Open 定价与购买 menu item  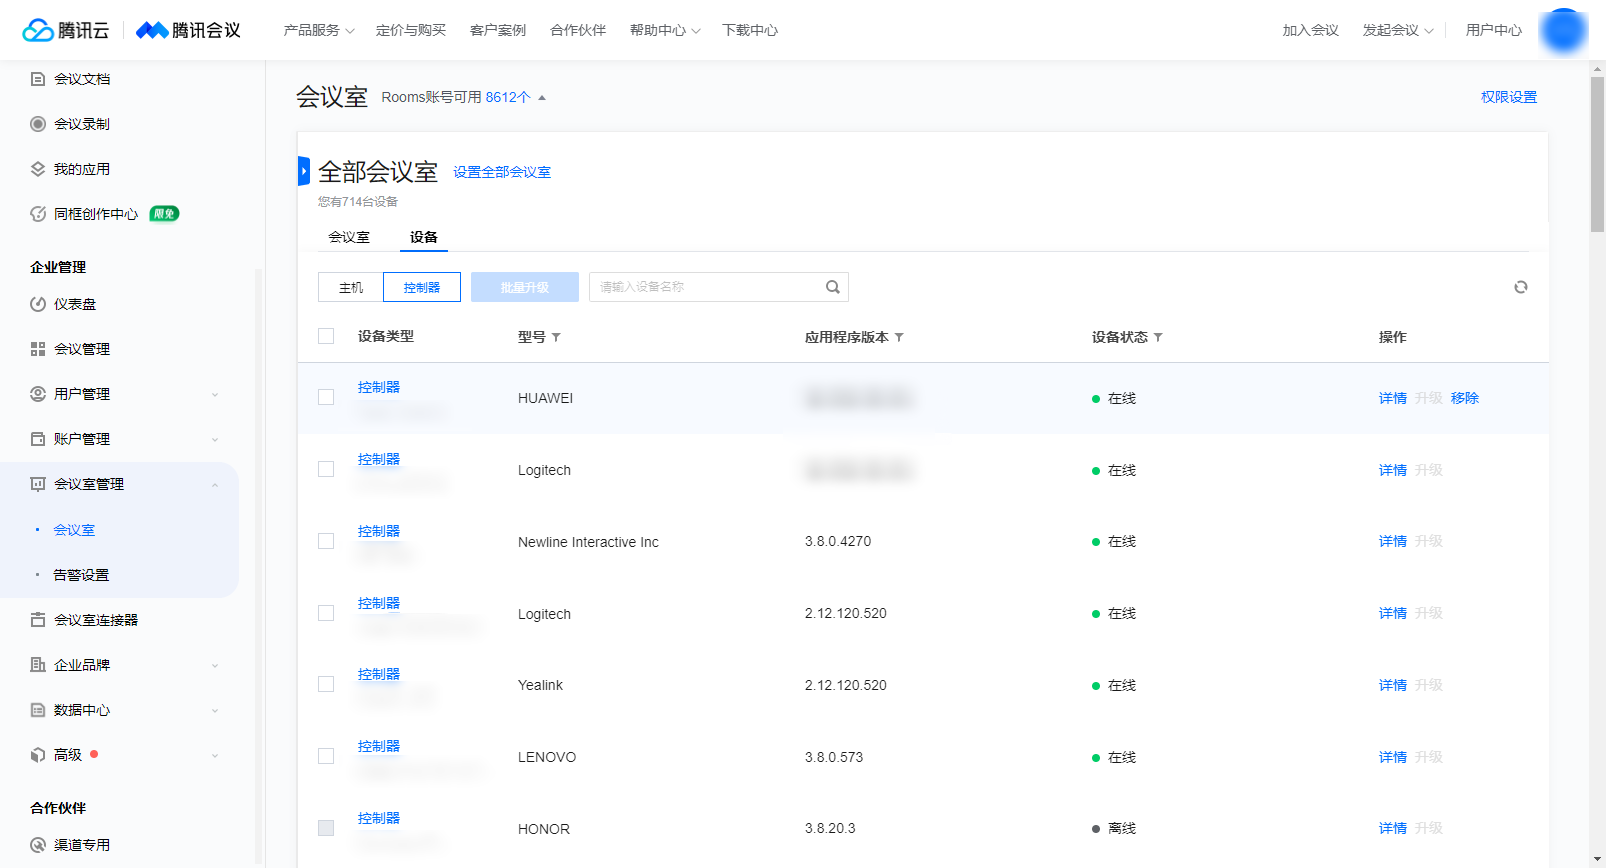(411, 30)
